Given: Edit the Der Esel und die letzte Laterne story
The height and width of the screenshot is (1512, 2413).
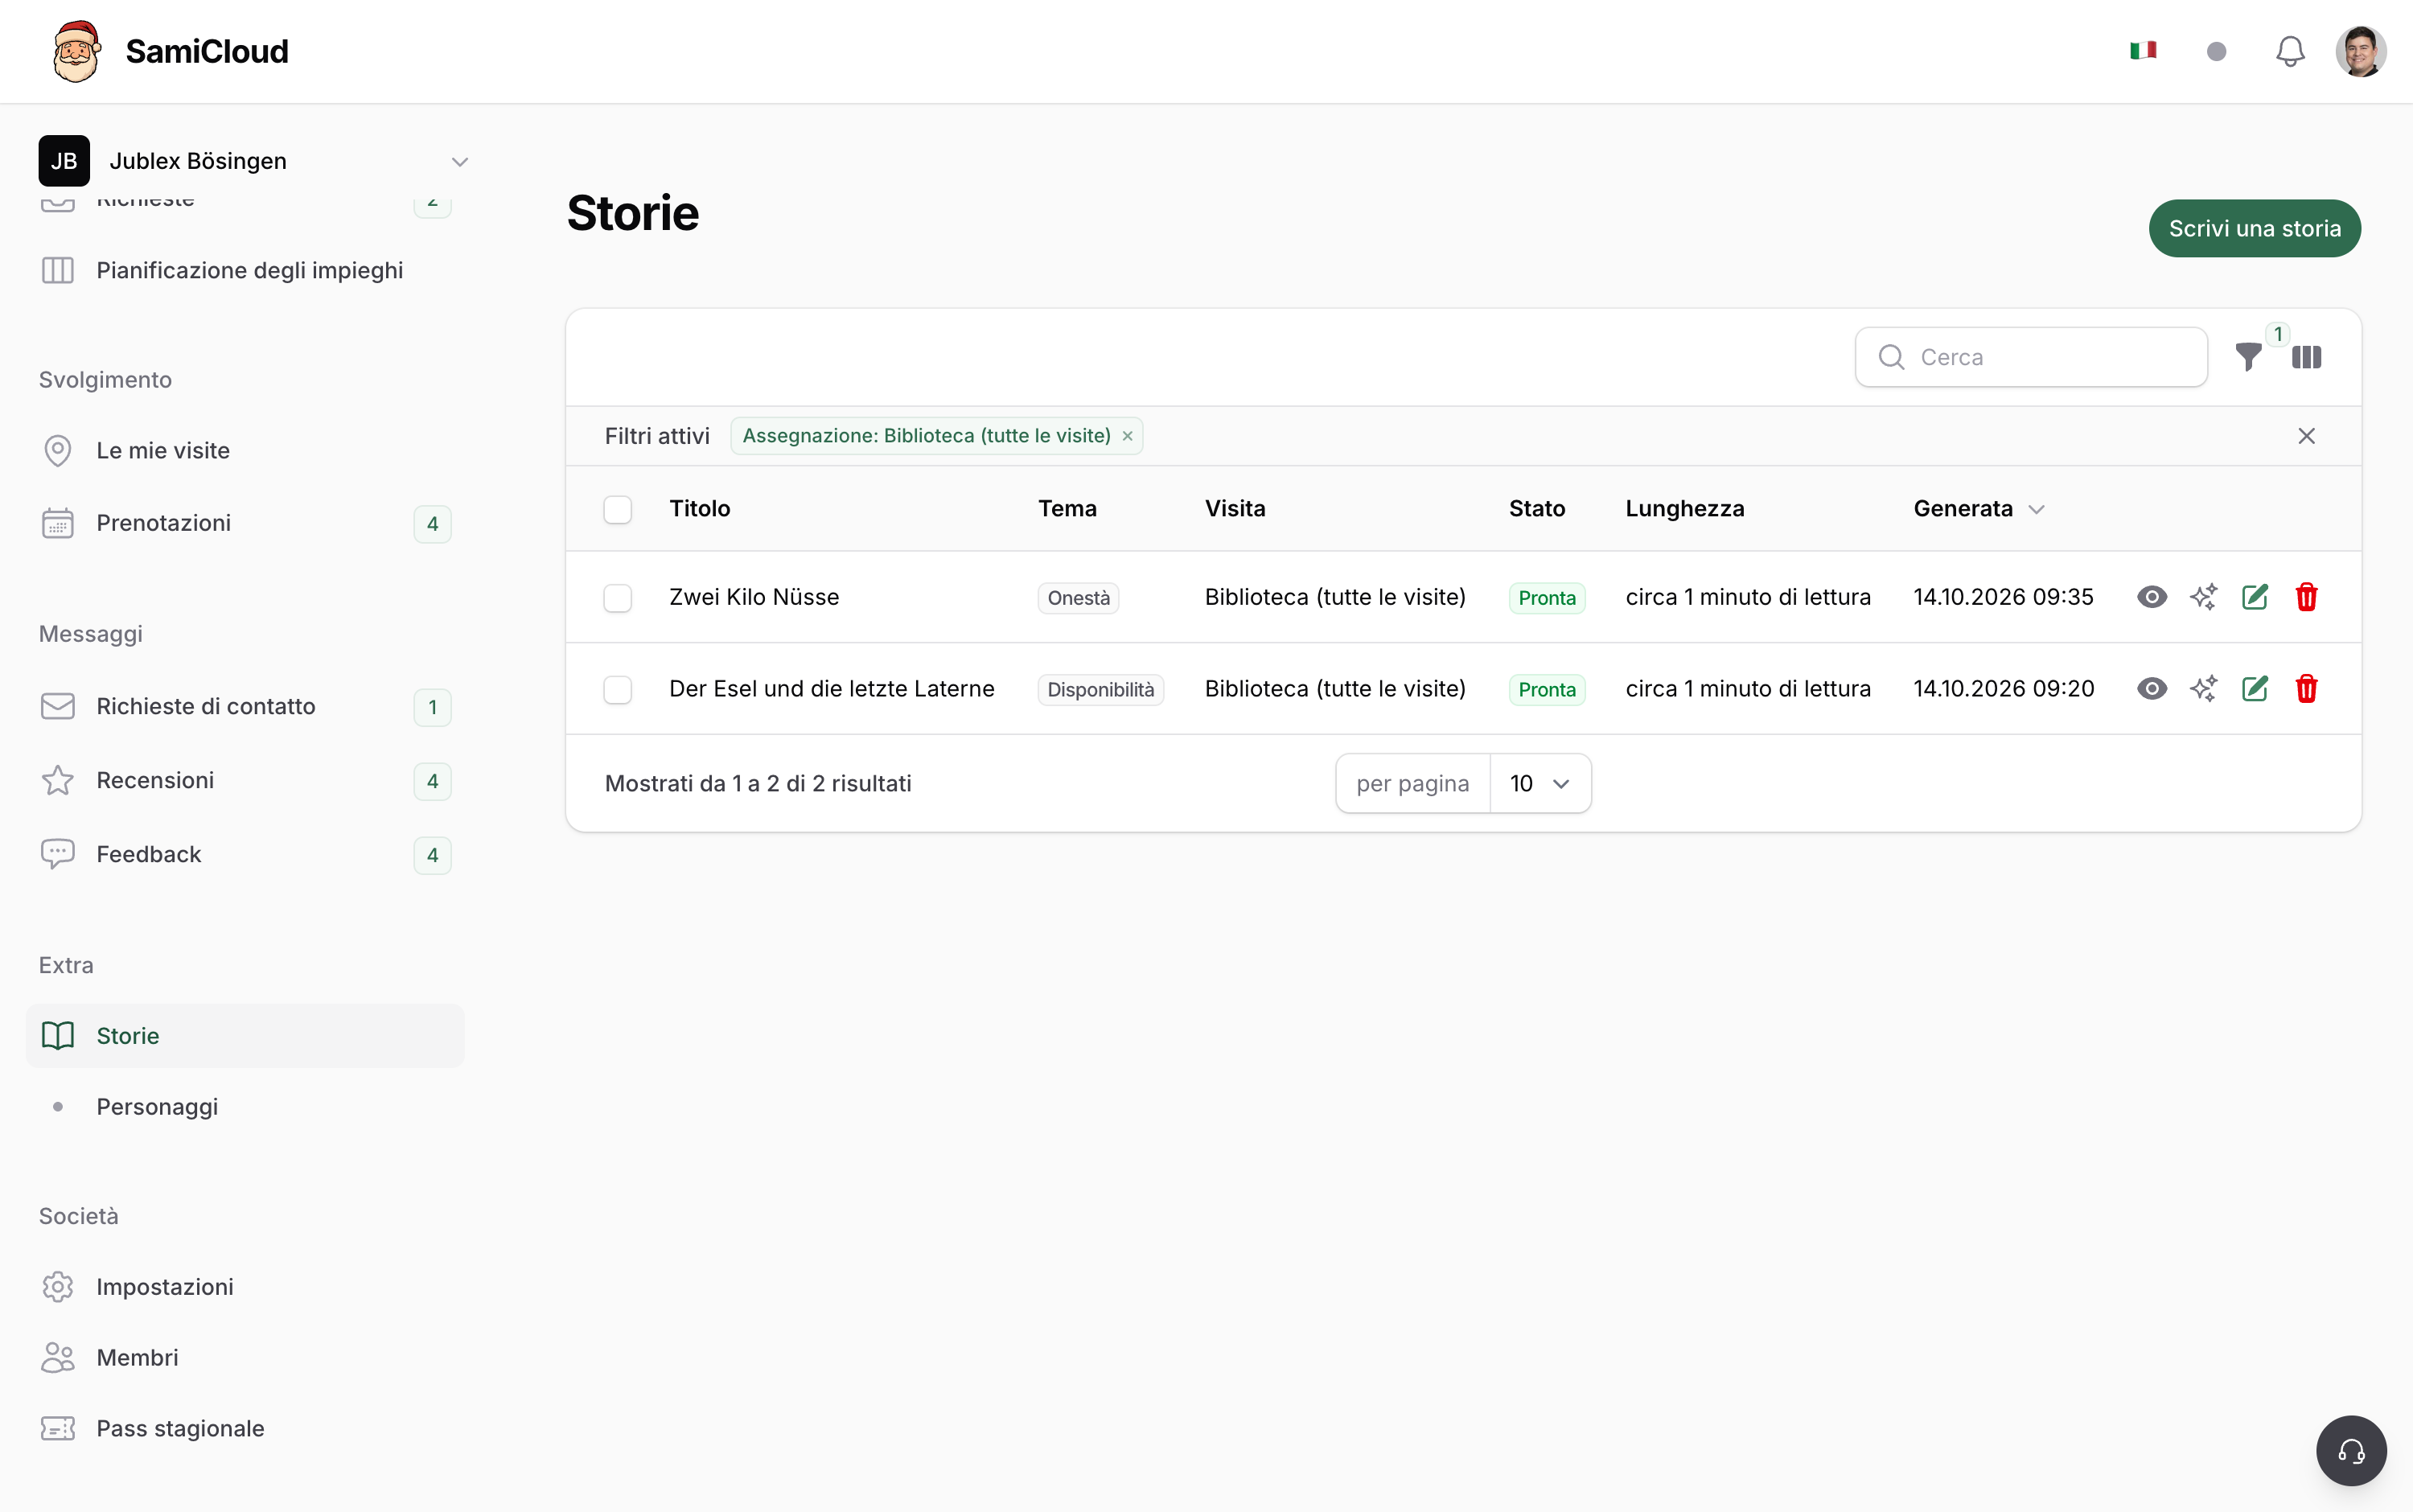Looking at the screenshot, I should click(x=2255, y=689).
